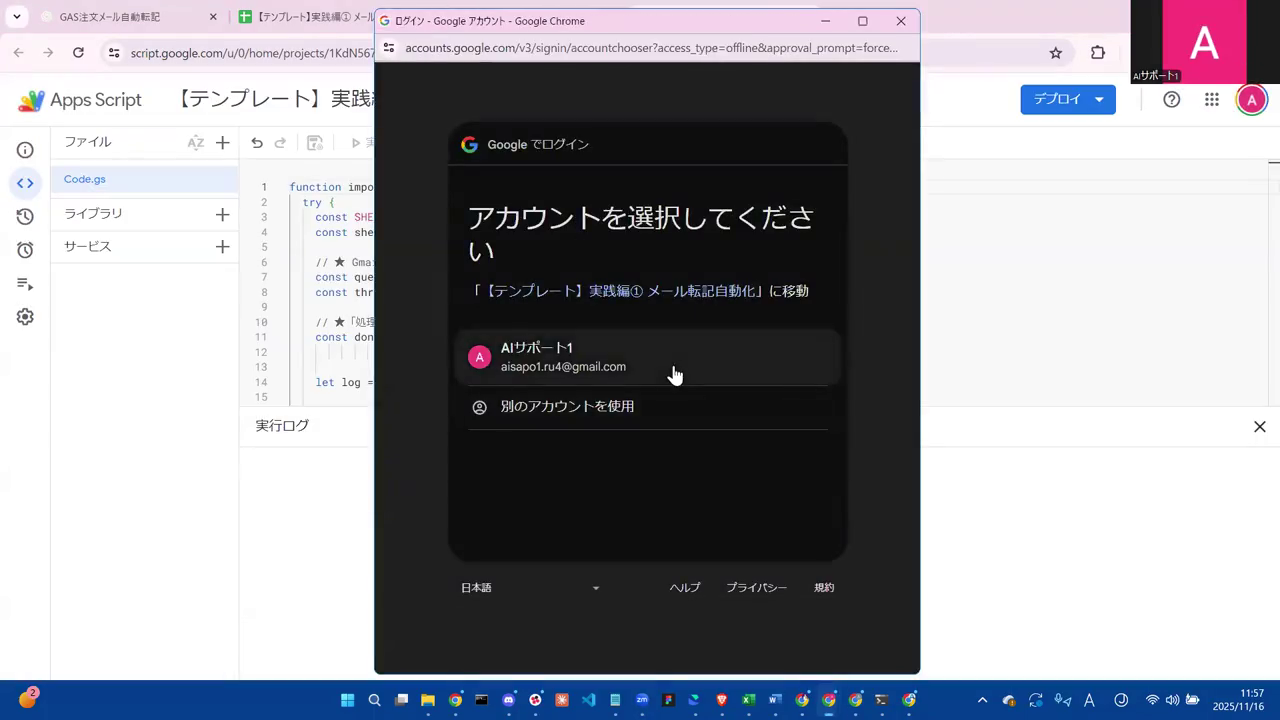1280x720 pixels.
Task: Run the script with the play icon
Action: [x=356, y=142]
